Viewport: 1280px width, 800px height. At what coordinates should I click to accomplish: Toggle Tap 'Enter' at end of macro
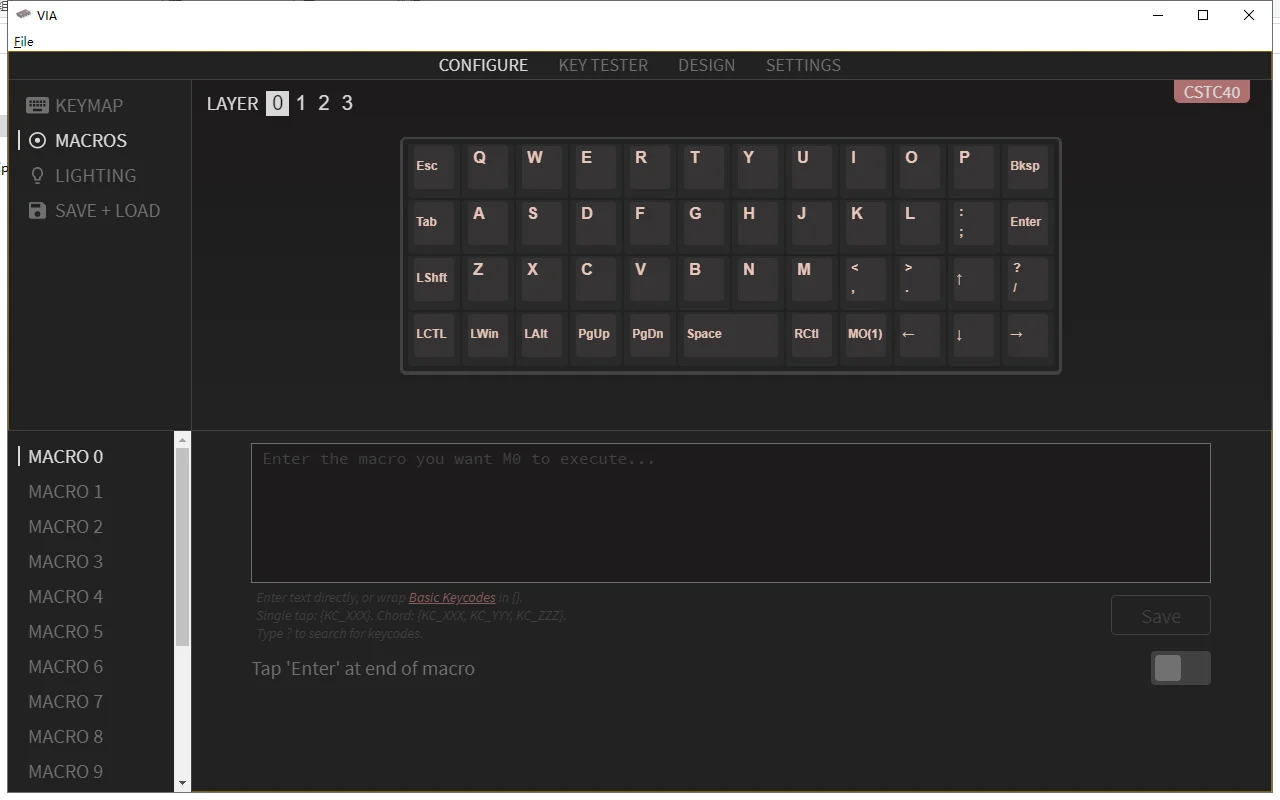click(1180, 668)
